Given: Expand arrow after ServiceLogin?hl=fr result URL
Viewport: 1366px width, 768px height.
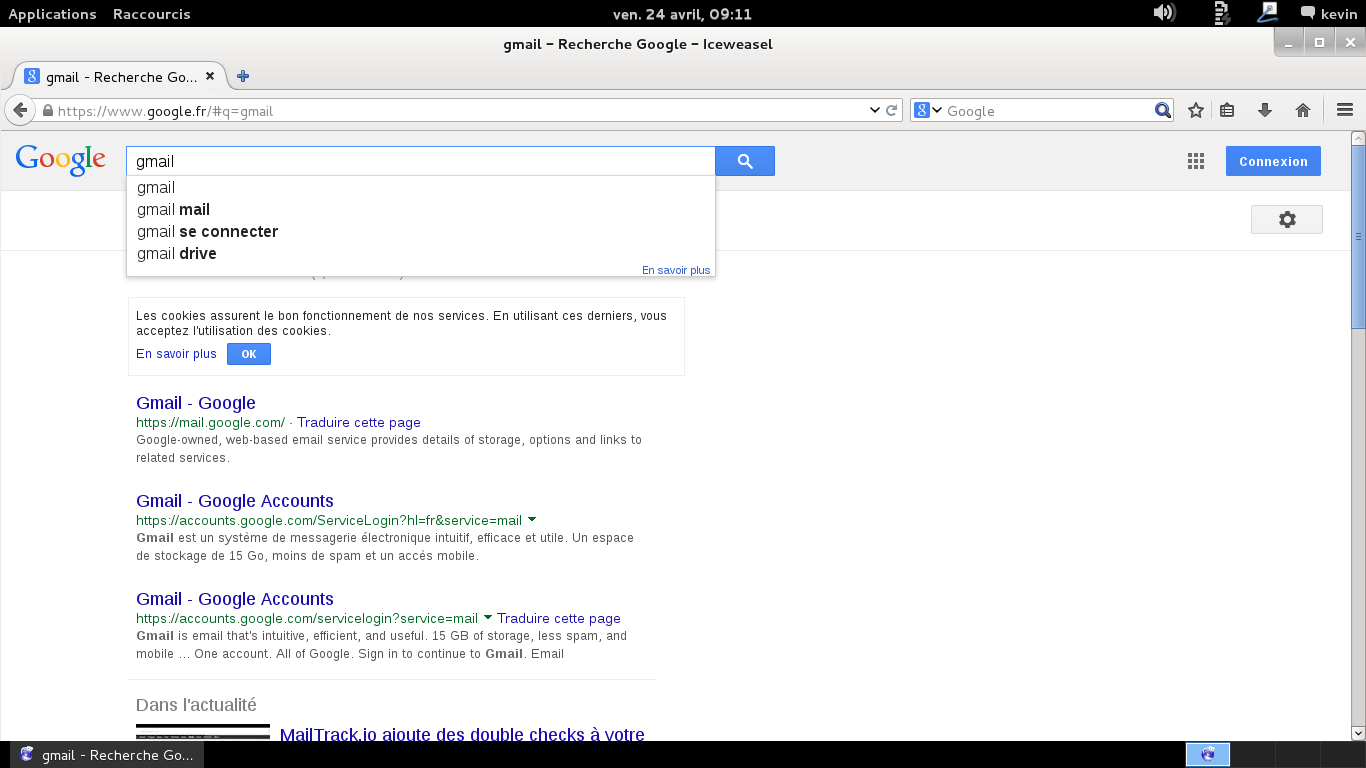Looking at the screenshot, I should pos(532,520).
